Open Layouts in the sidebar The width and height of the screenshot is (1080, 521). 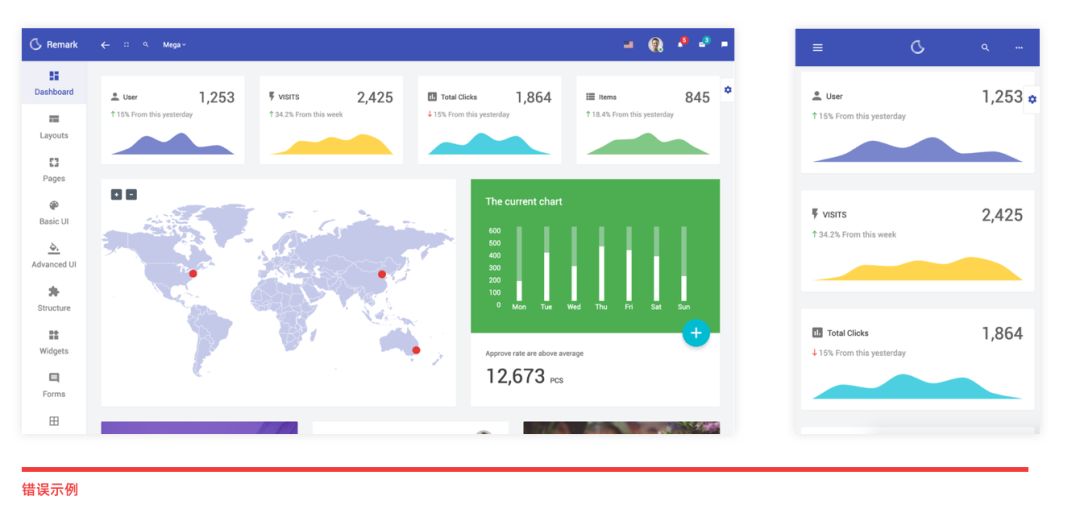(x=54, y=126)
